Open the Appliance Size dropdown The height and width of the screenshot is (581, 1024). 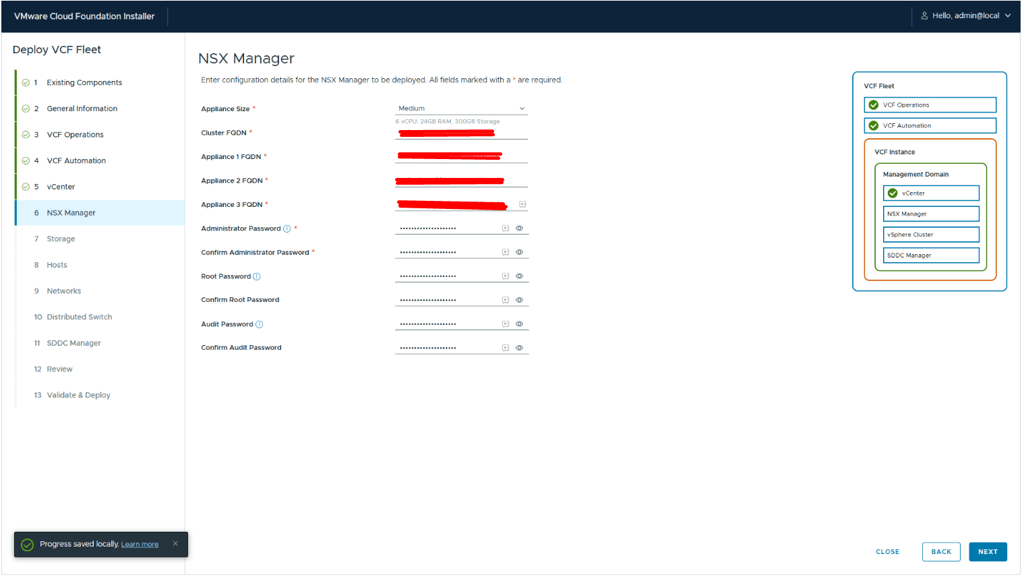[x=462, y=108]
